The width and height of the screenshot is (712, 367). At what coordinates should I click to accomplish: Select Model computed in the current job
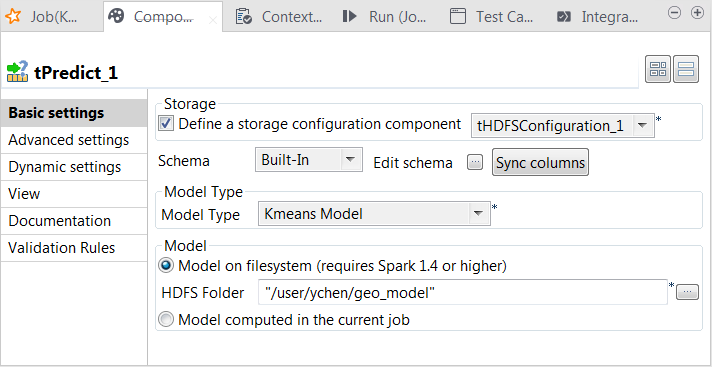166,320
